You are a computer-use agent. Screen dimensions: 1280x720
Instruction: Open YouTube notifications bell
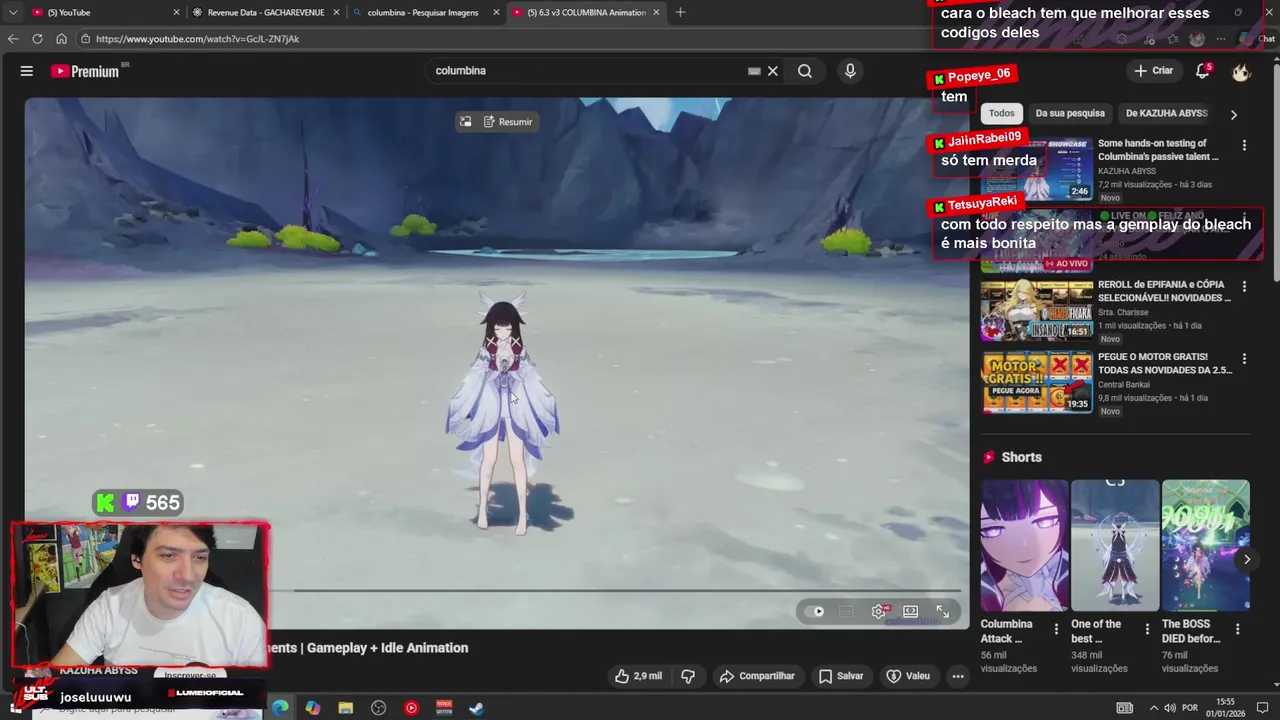coord(1203,71)
